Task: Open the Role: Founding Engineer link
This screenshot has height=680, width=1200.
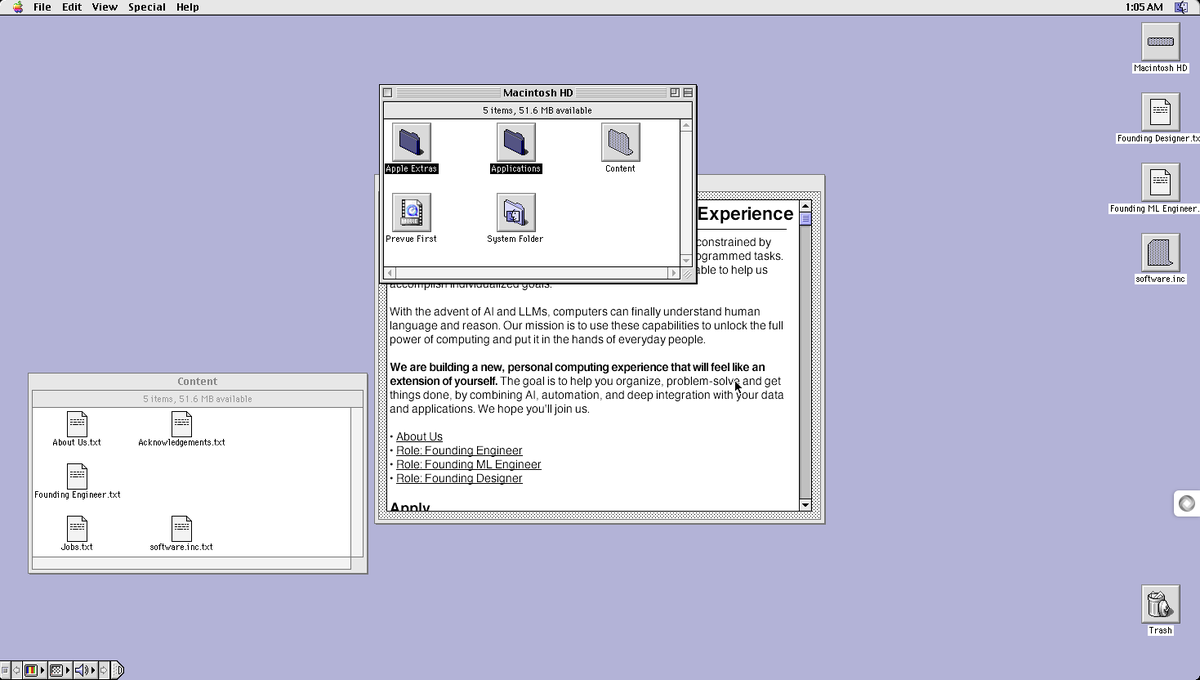Action: pyautogui.click(x=459, y=451)
